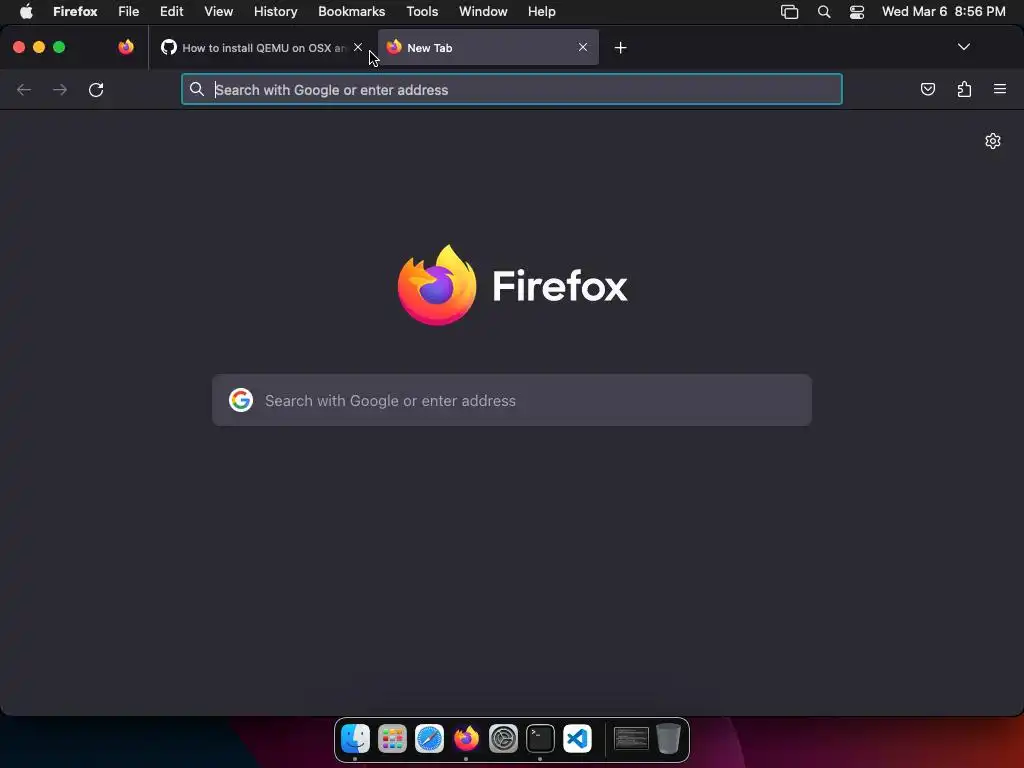Open the Tools menu
Screen dimensions: 1024x768
point(422,12)
